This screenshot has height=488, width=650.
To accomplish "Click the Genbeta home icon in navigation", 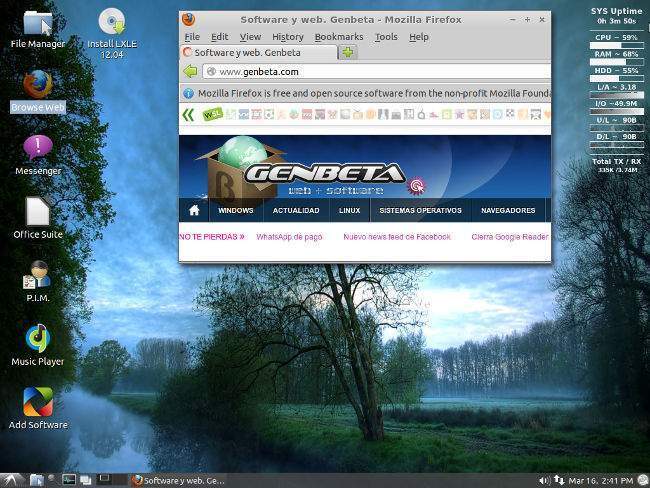I will tap(194, 211).
